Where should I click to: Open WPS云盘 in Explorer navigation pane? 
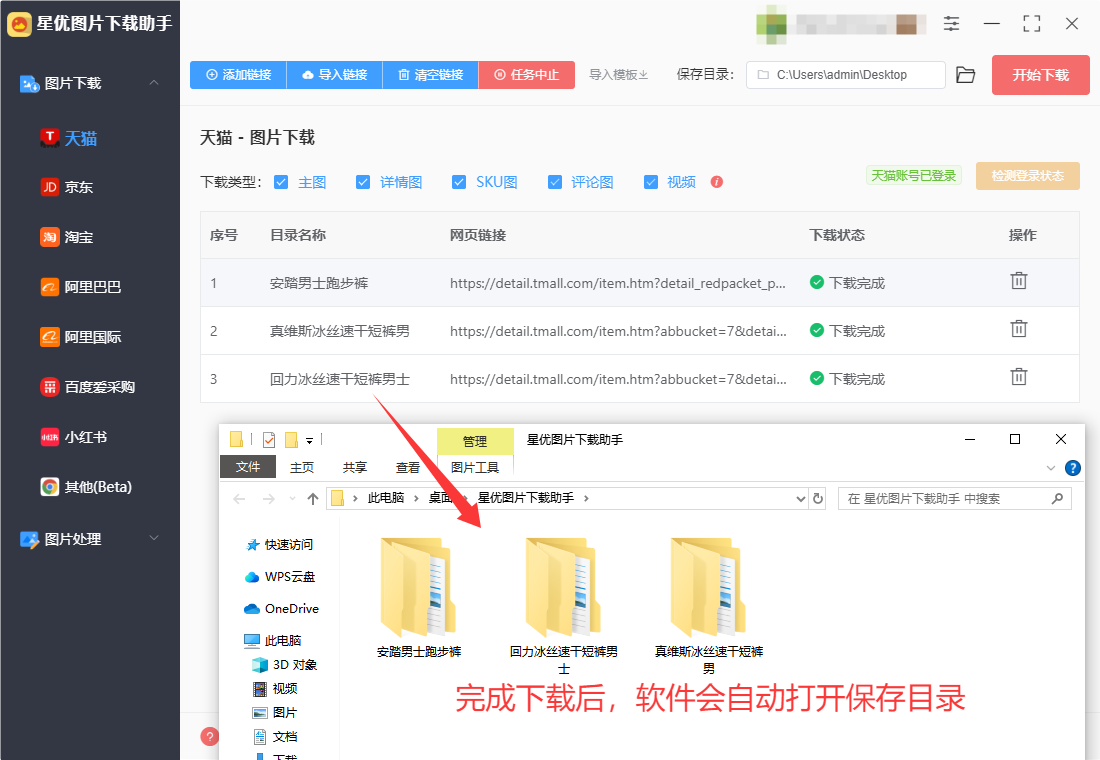pyautogui.click(x=280, y=577)
